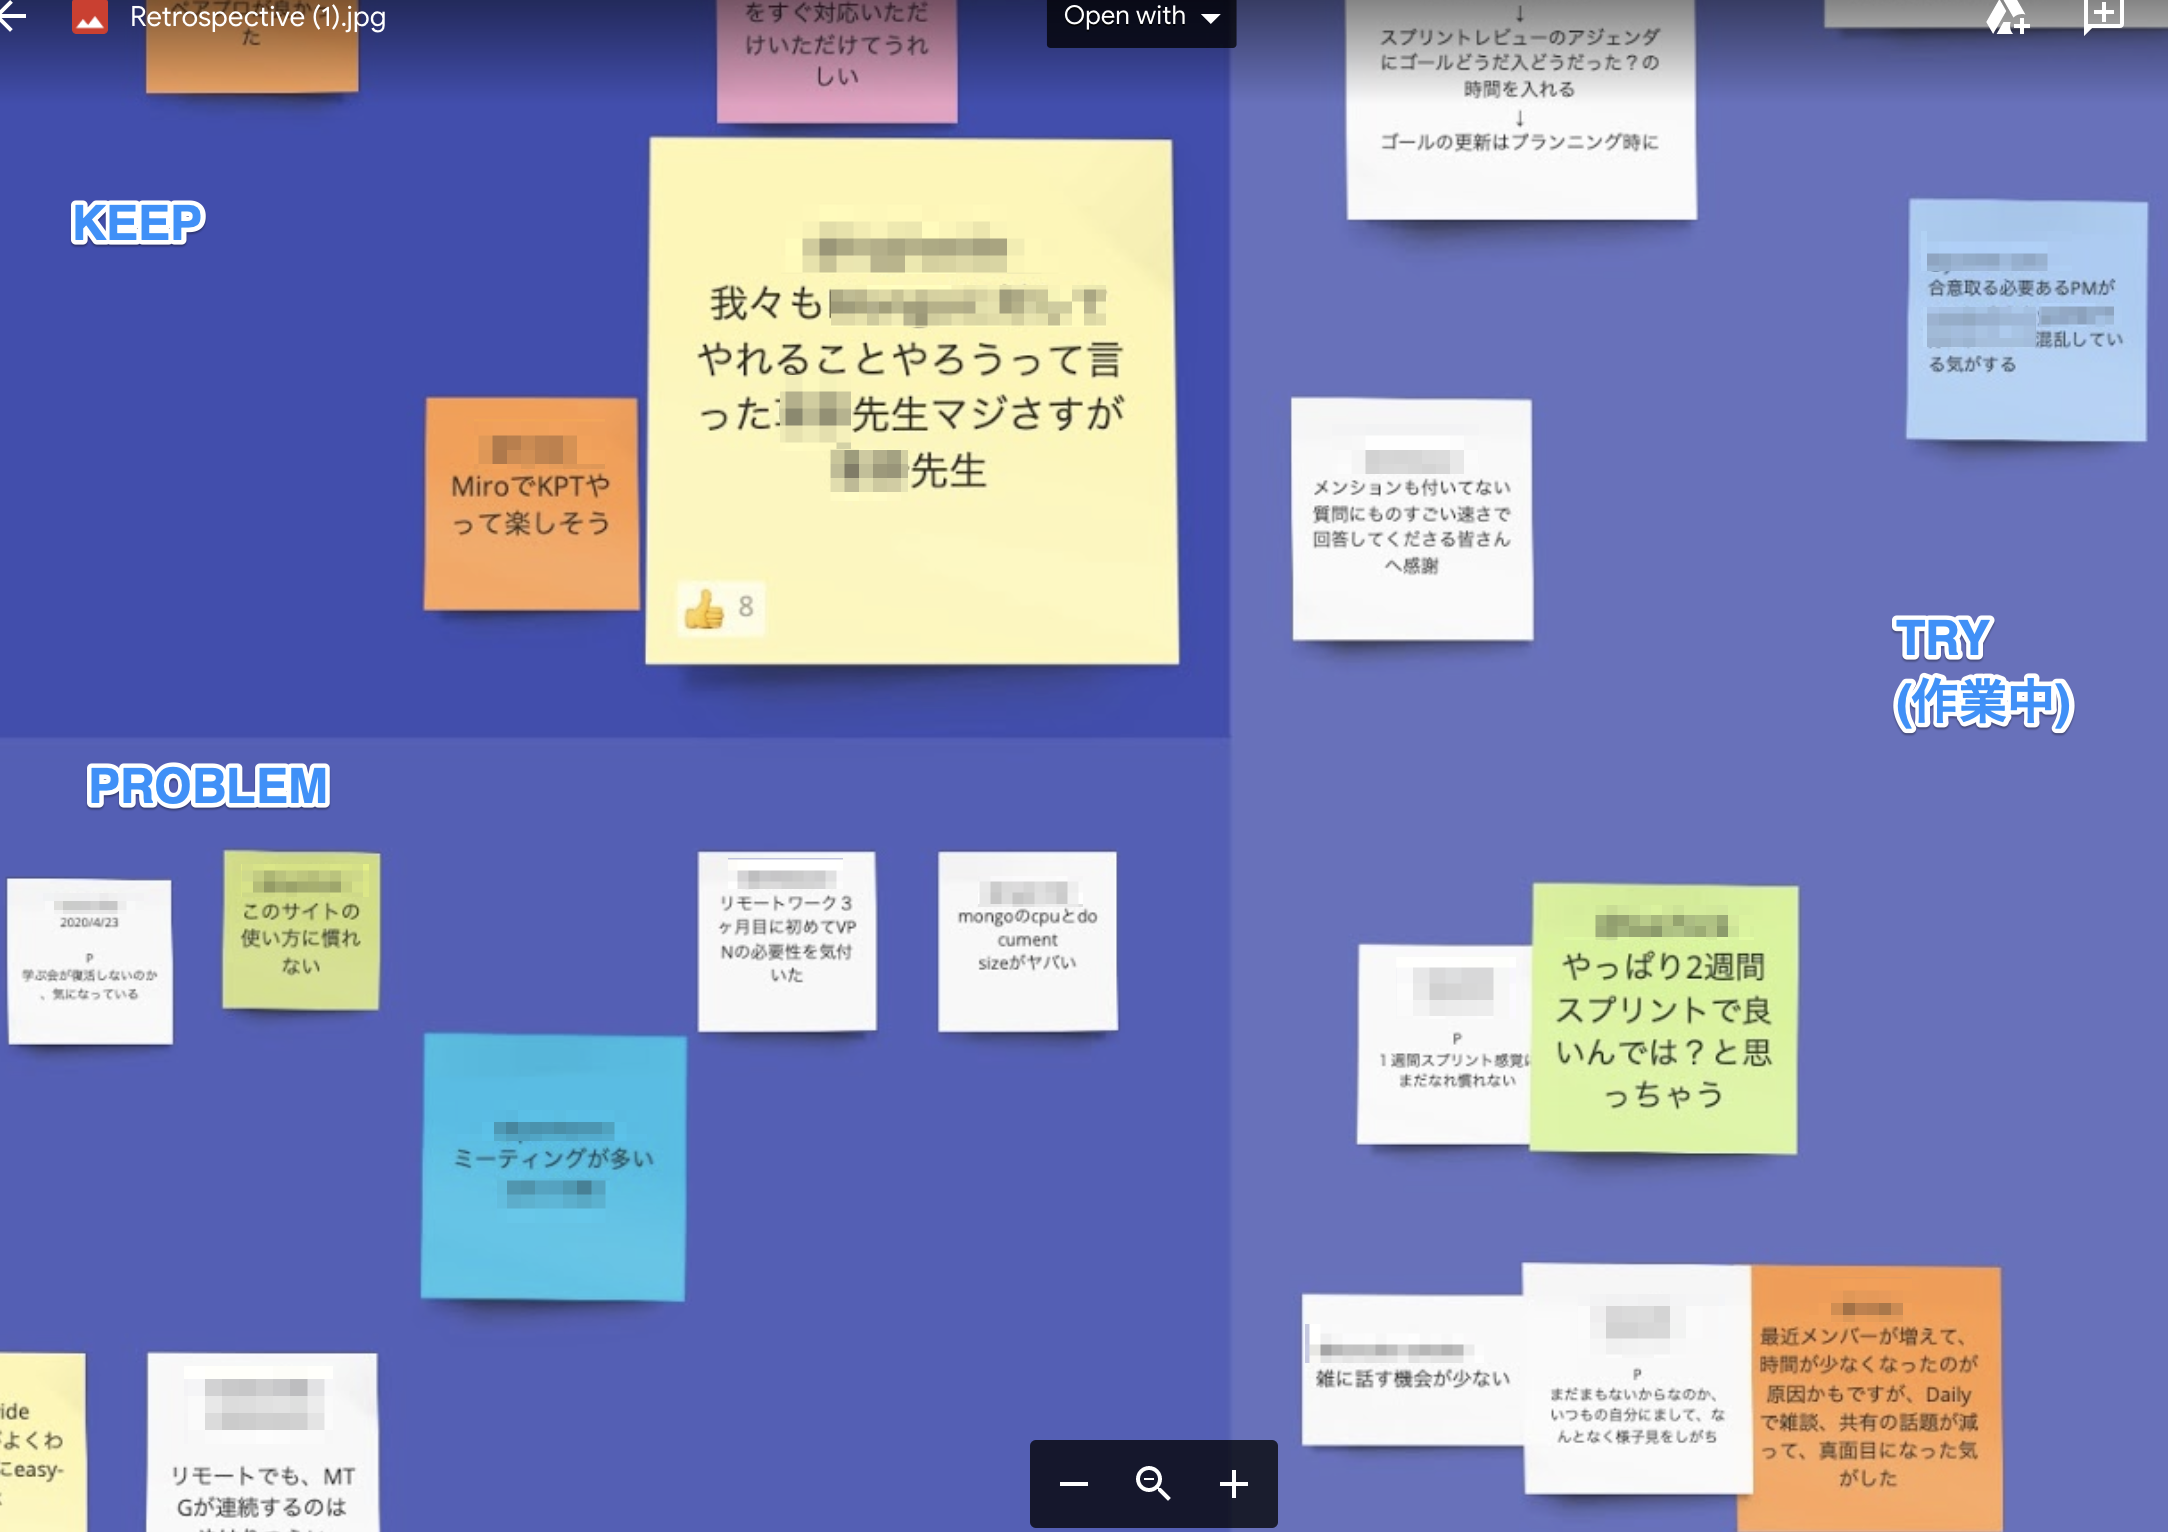Zoom out with the minus icon
This screenshot has height=1532, width=2168.
pos(1074,1484)
